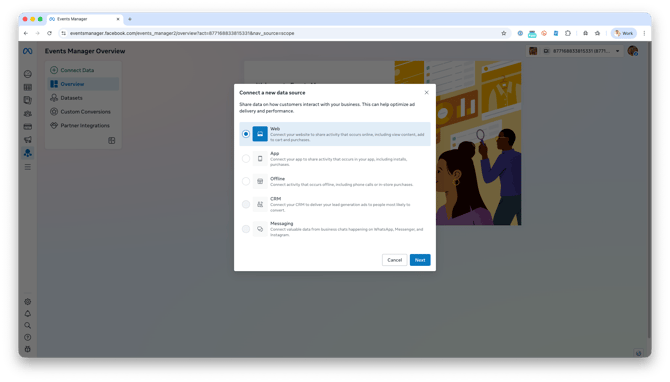Open the billing card icon in the left rail
670x382 pixels.
(x=28, y=126)
